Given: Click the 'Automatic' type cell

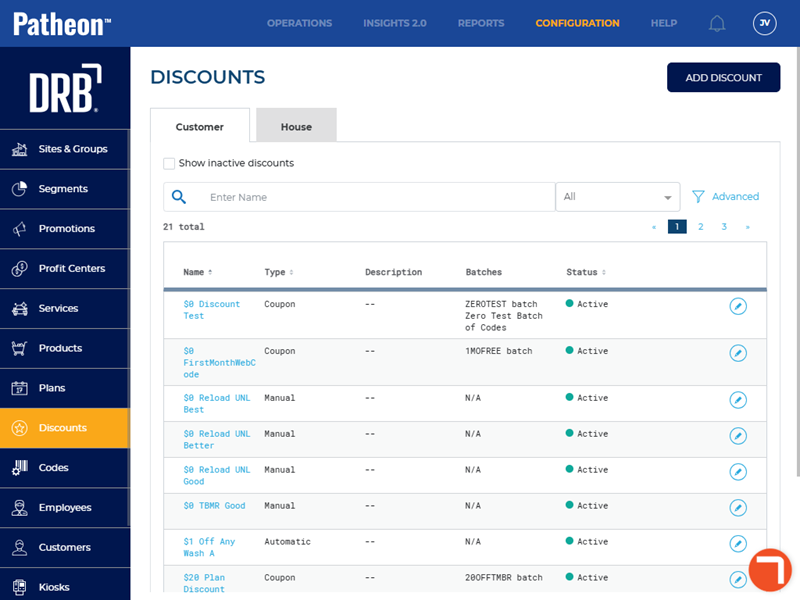Looking at the screenshot, I should tap(287, 541).
